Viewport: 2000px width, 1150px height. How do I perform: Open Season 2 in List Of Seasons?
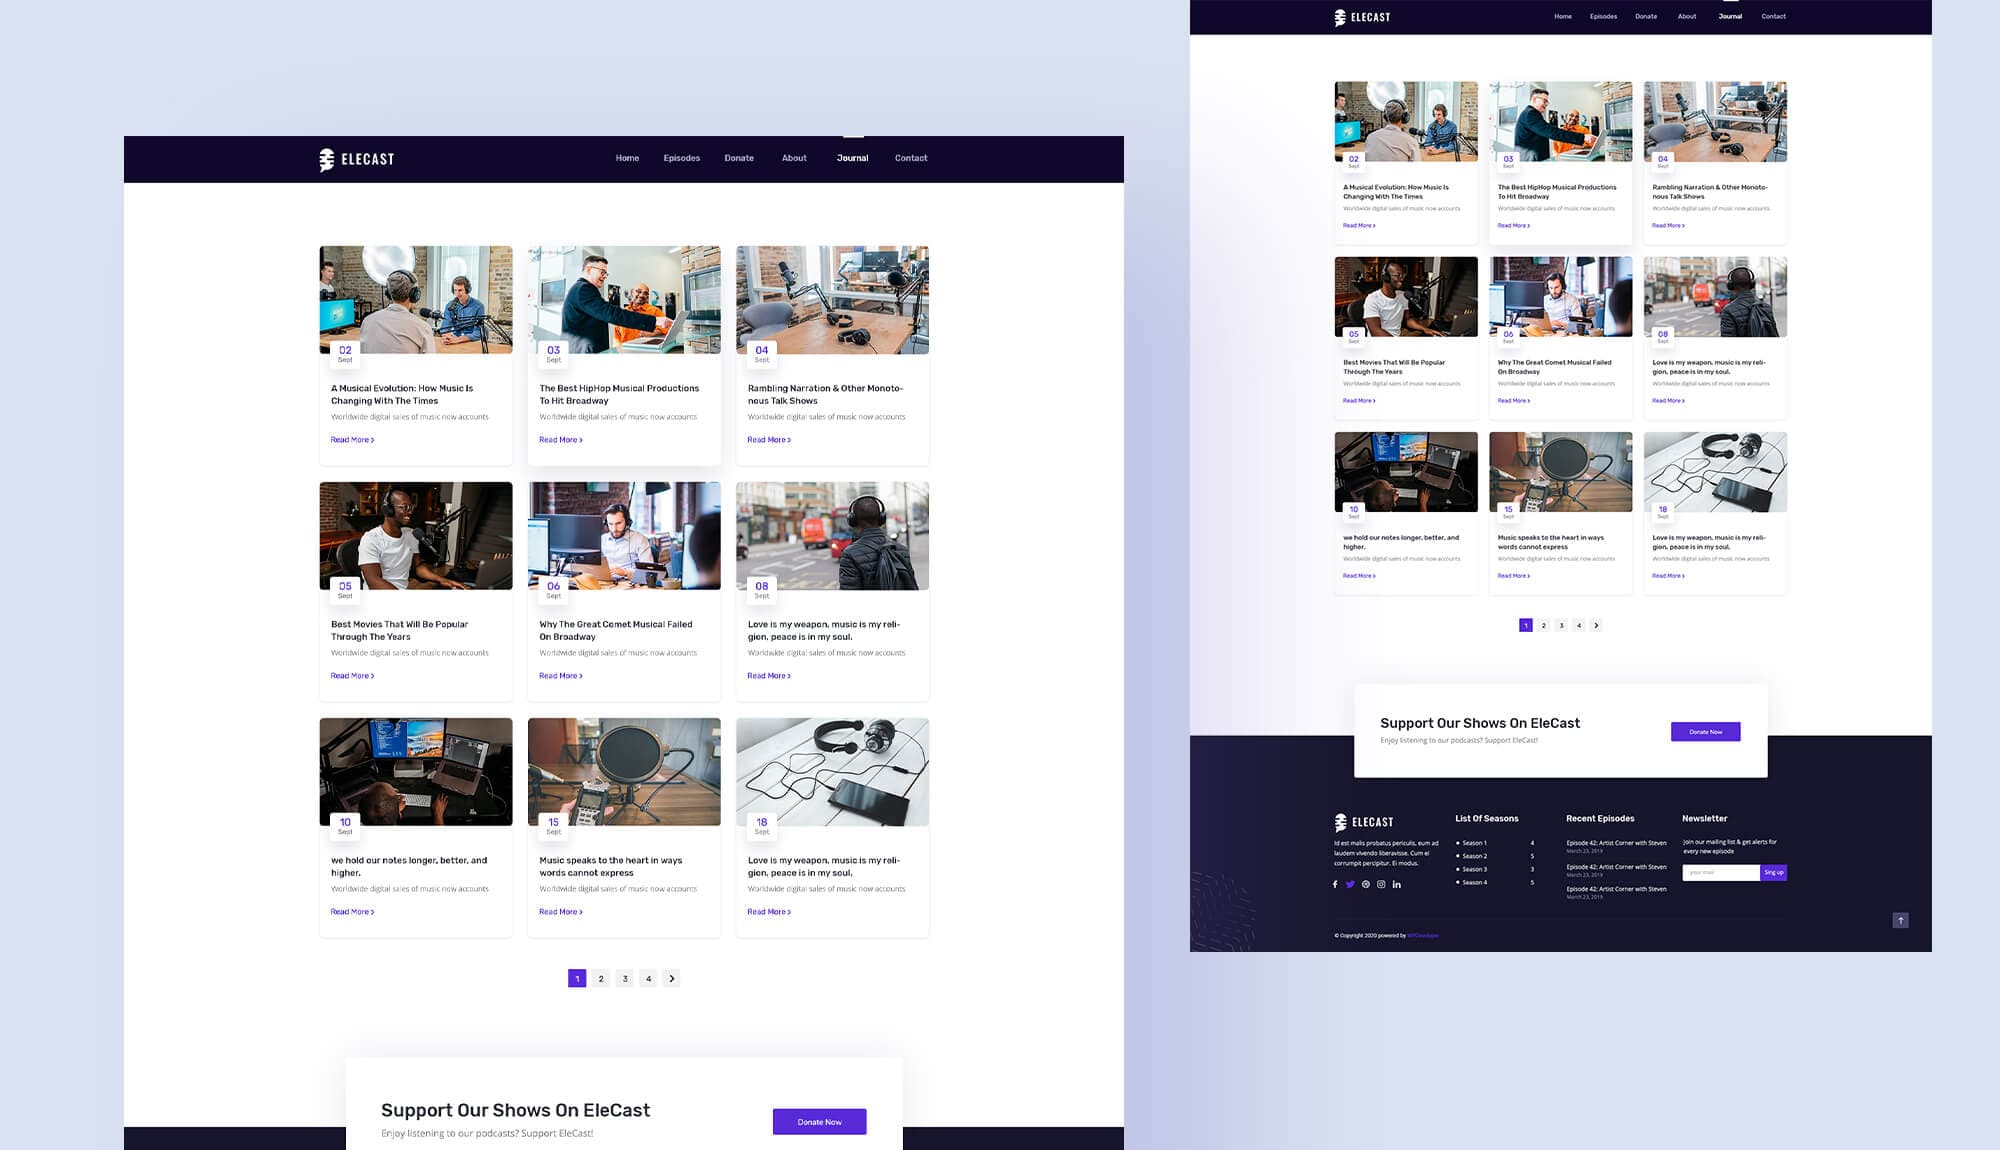[x=1474, y=856]
